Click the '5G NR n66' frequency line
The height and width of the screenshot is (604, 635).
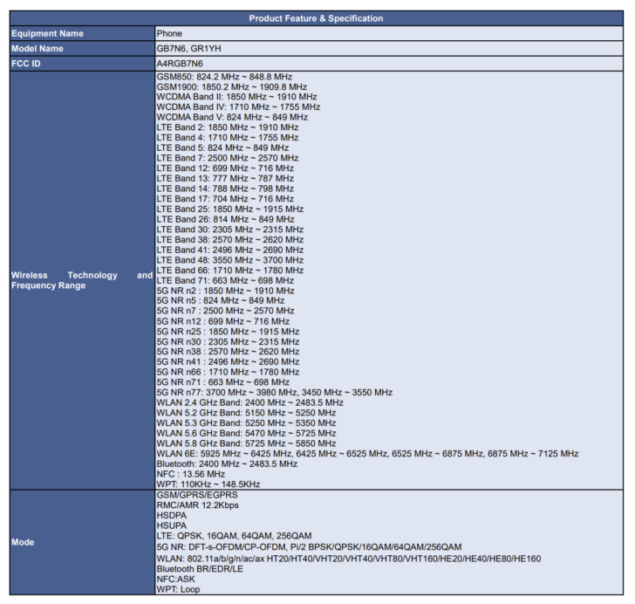tap(228, 372)
